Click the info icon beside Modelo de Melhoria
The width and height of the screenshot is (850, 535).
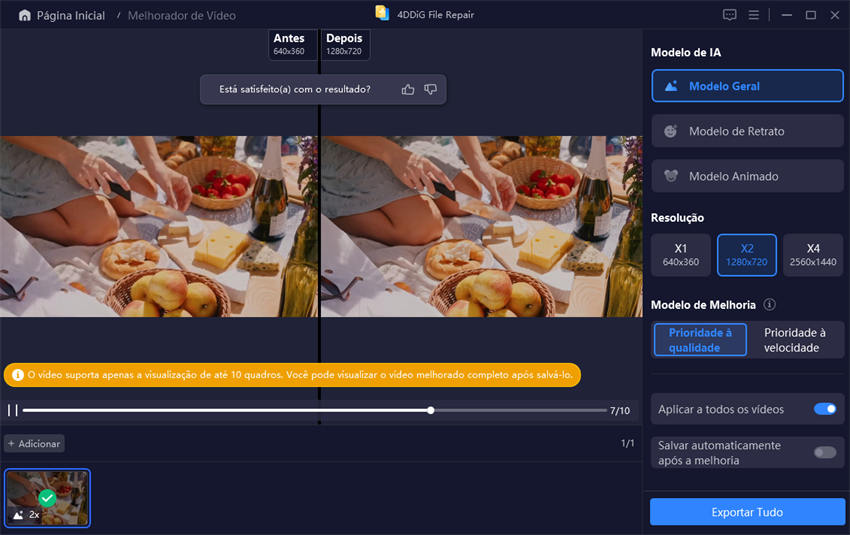pyautogui.click(x=769, y=305)
